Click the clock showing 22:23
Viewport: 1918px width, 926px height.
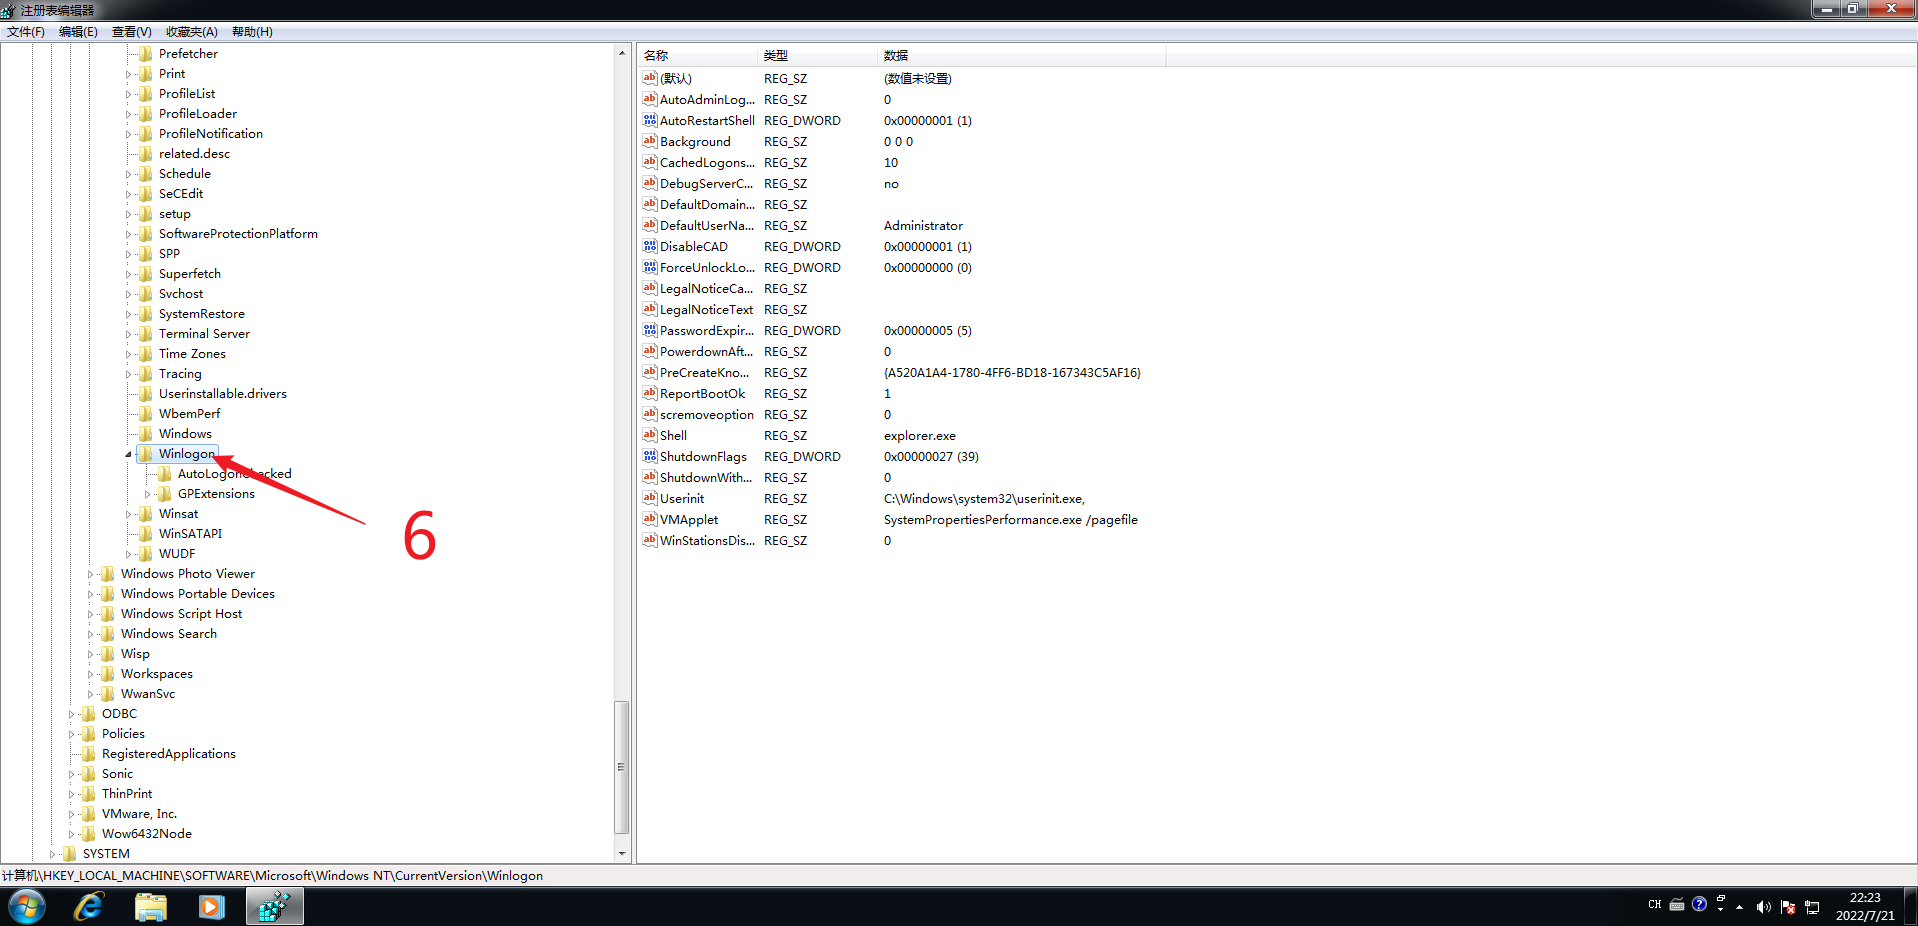(x=1865, y=898)
